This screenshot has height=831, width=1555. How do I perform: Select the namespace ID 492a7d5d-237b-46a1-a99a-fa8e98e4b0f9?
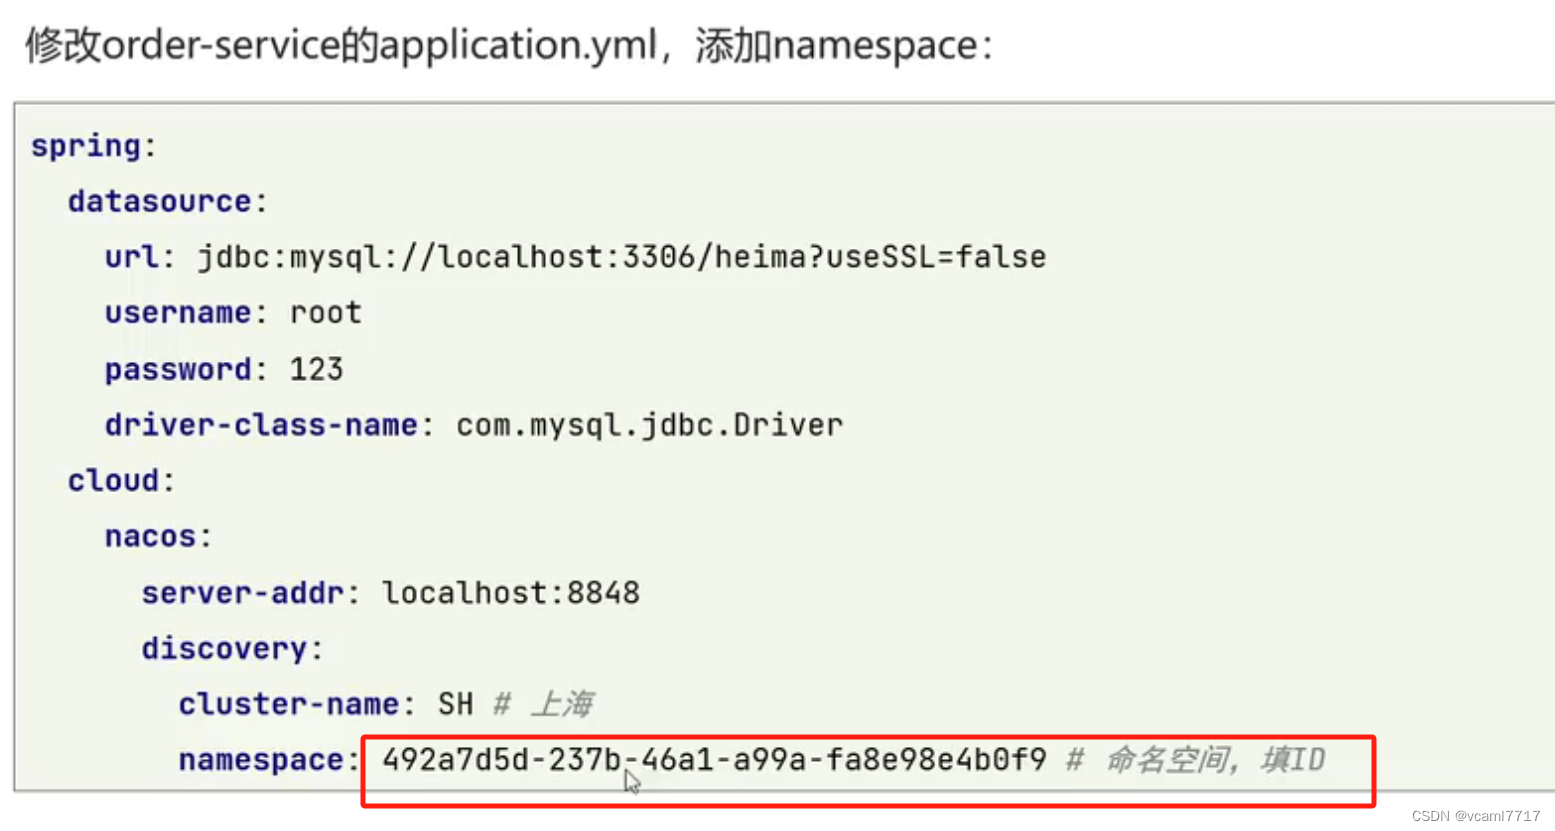point(714,760)
